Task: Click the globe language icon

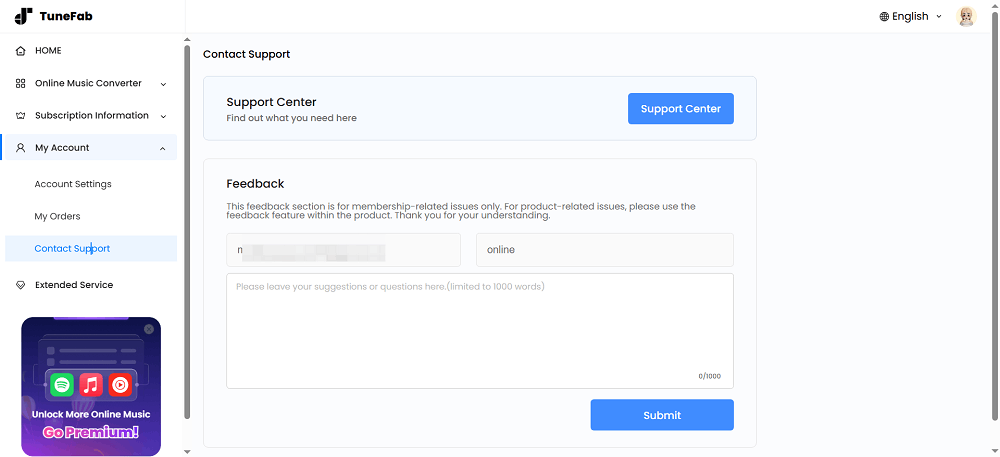Action: [x=884, y=17]
